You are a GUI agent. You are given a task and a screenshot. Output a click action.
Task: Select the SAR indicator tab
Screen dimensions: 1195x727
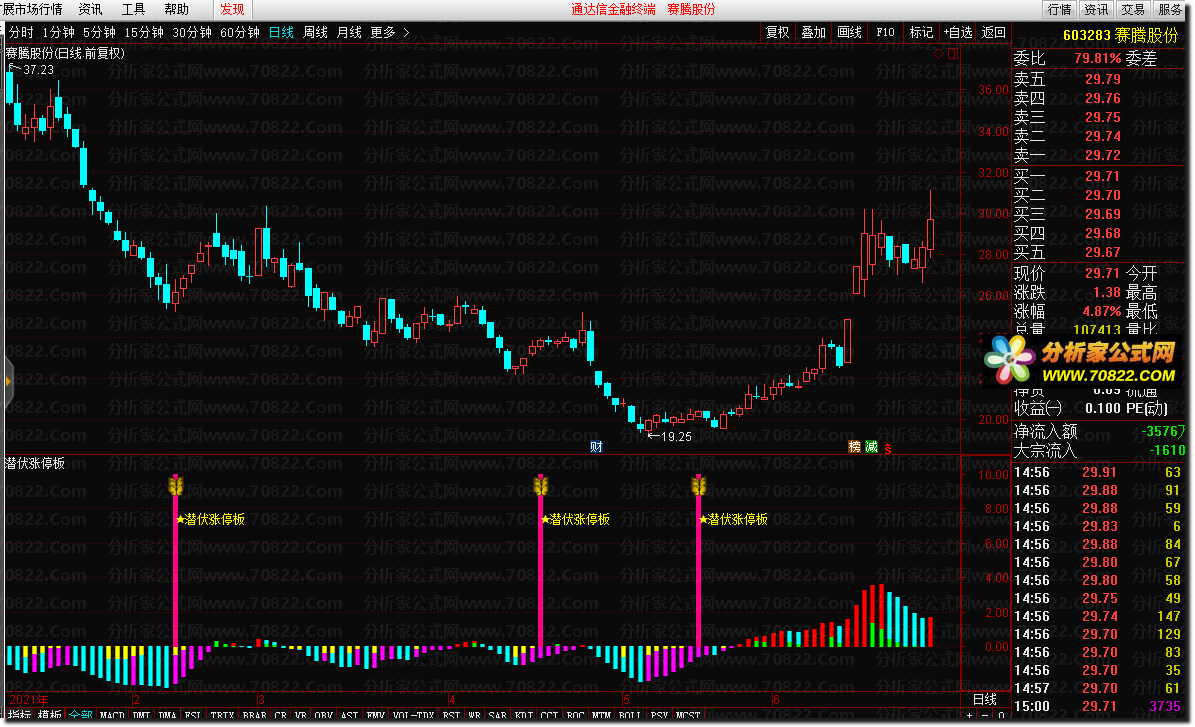tap(498, 715)
